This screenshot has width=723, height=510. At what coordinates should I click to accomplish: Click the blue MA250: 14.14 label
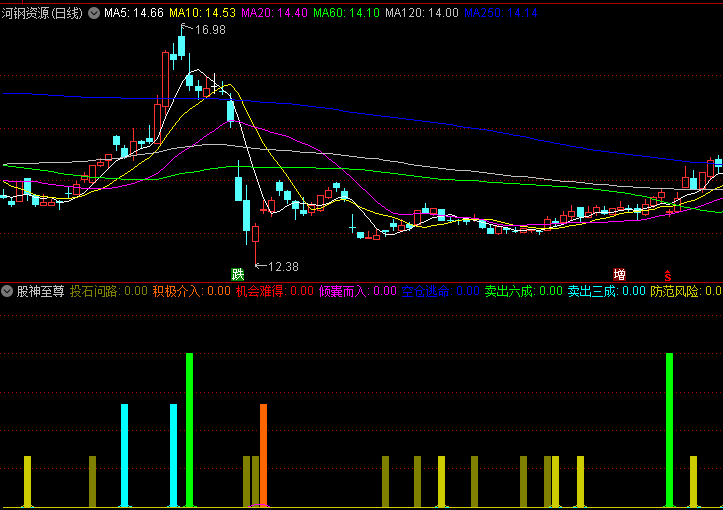501,13
